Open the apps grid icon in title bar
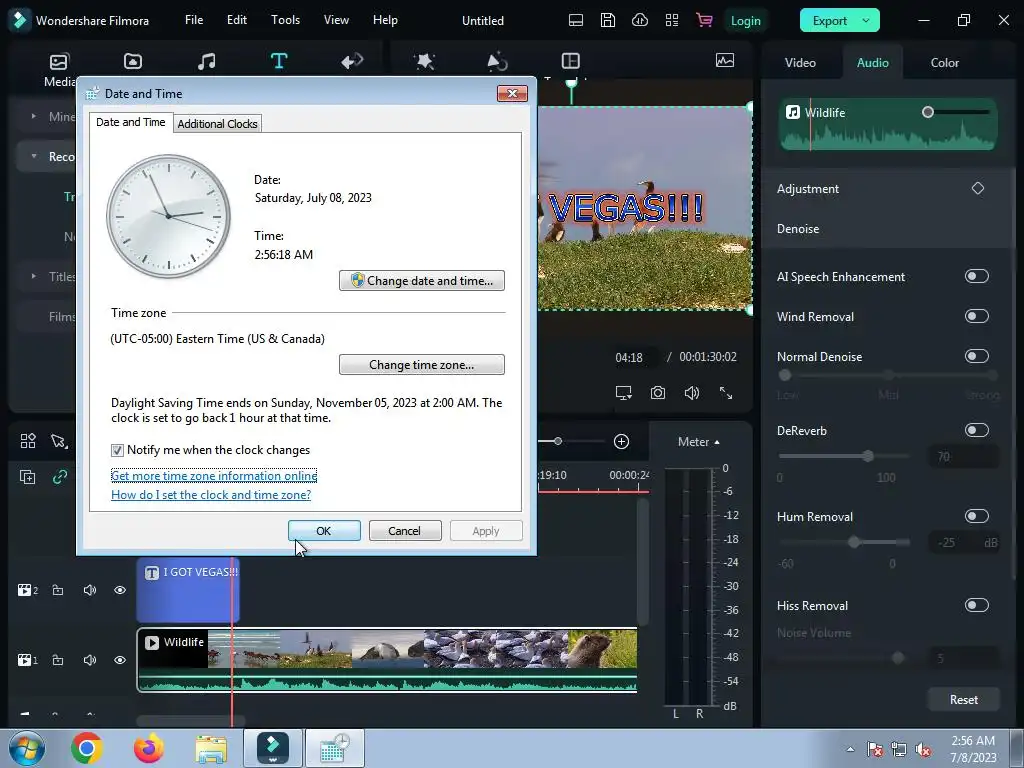Viewport: 1024px width, 768px height. tap(671, 20)
